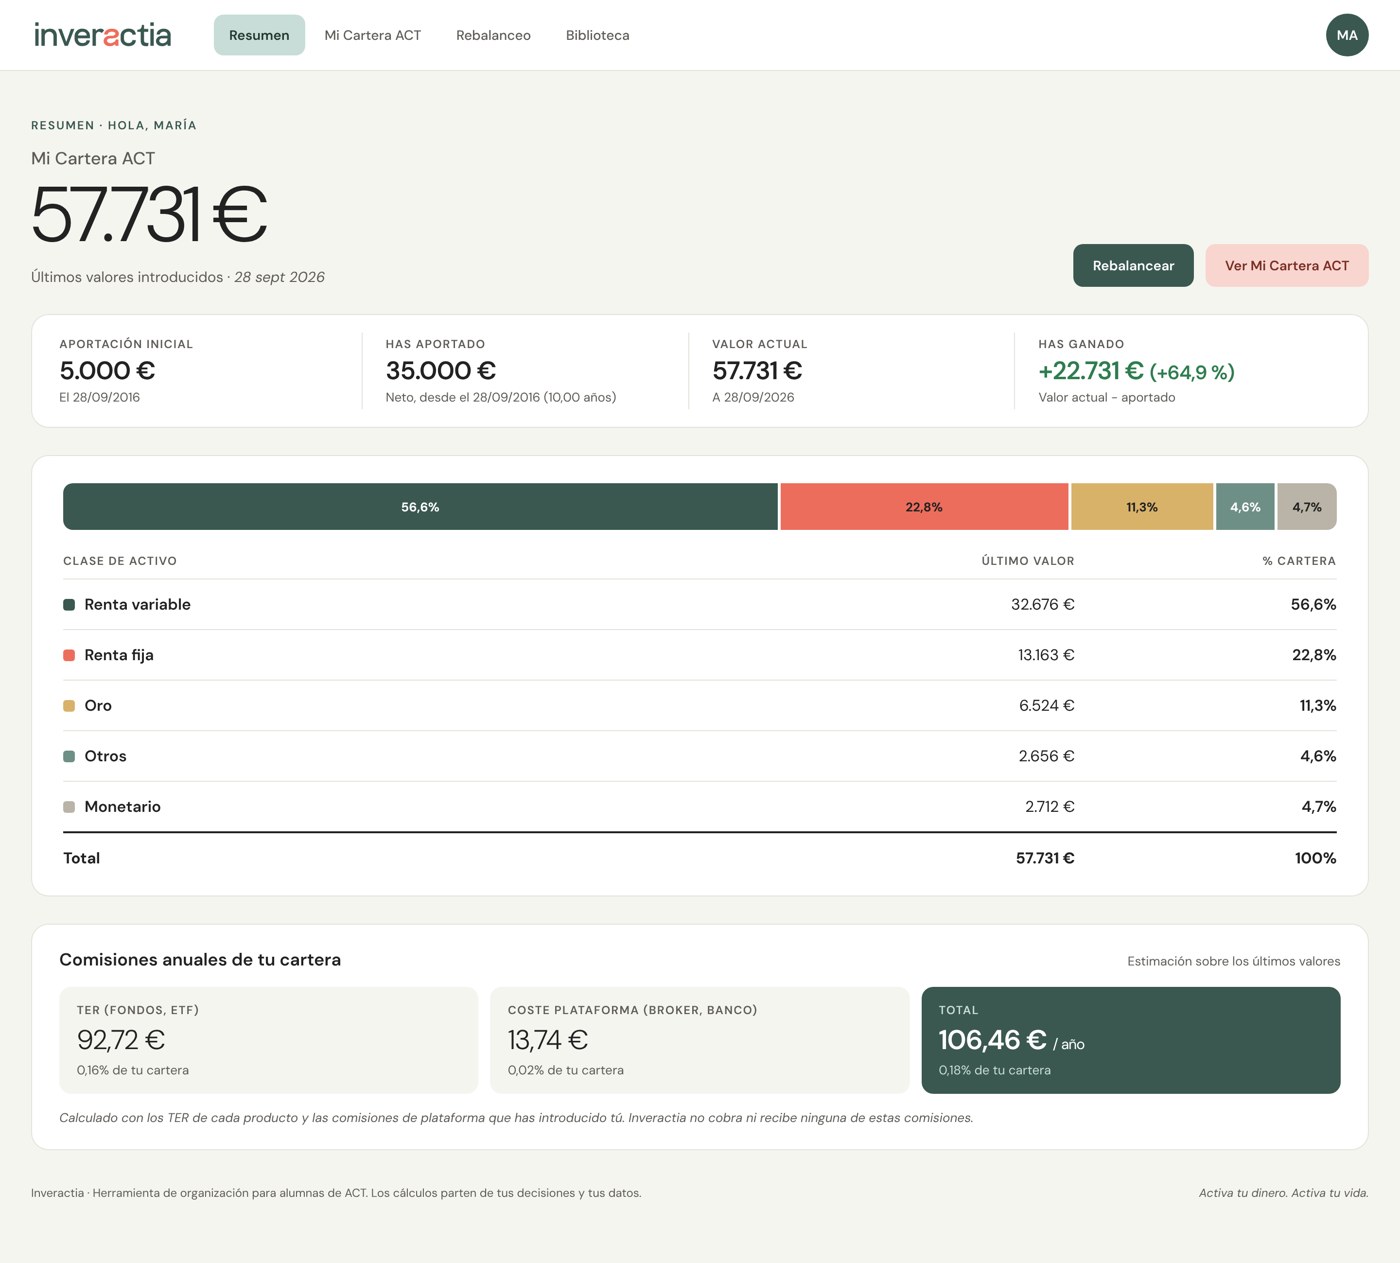Select the 4,7% grey bar segment
This screenshot has height=1263, width=1400.
coord(1307,507)
